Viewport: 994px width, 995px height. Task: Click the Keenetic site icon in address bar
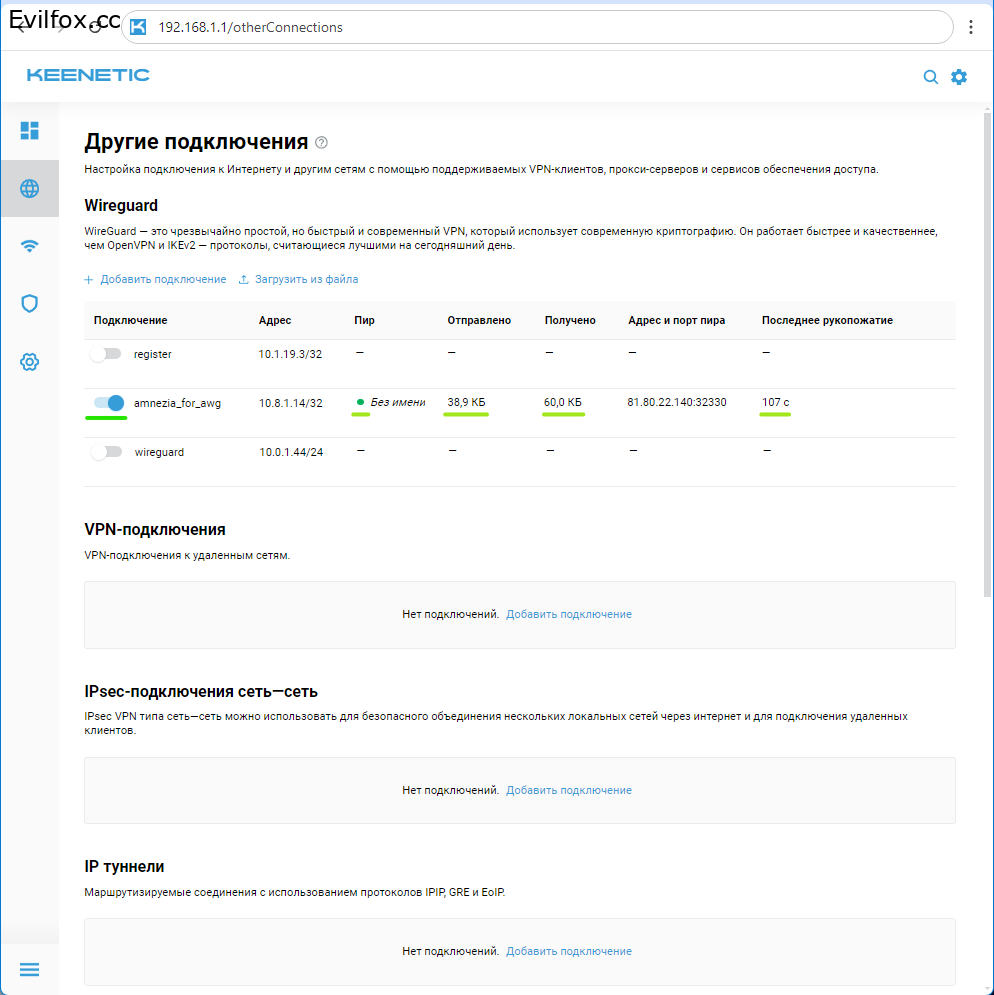click(x=138, y=27)
